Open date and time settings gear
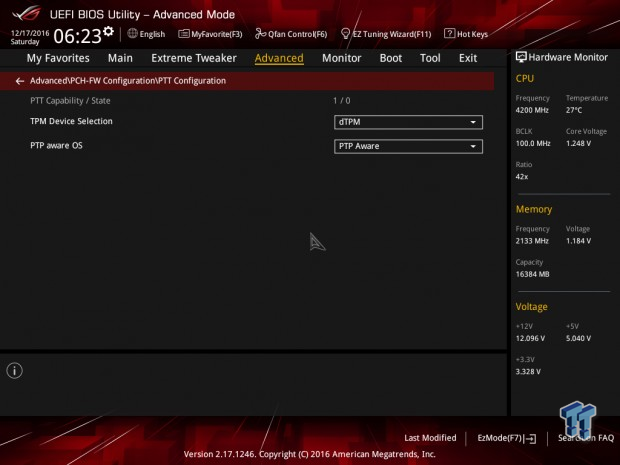The height and width of the screenshot is (465, 620). pos(108,31)
